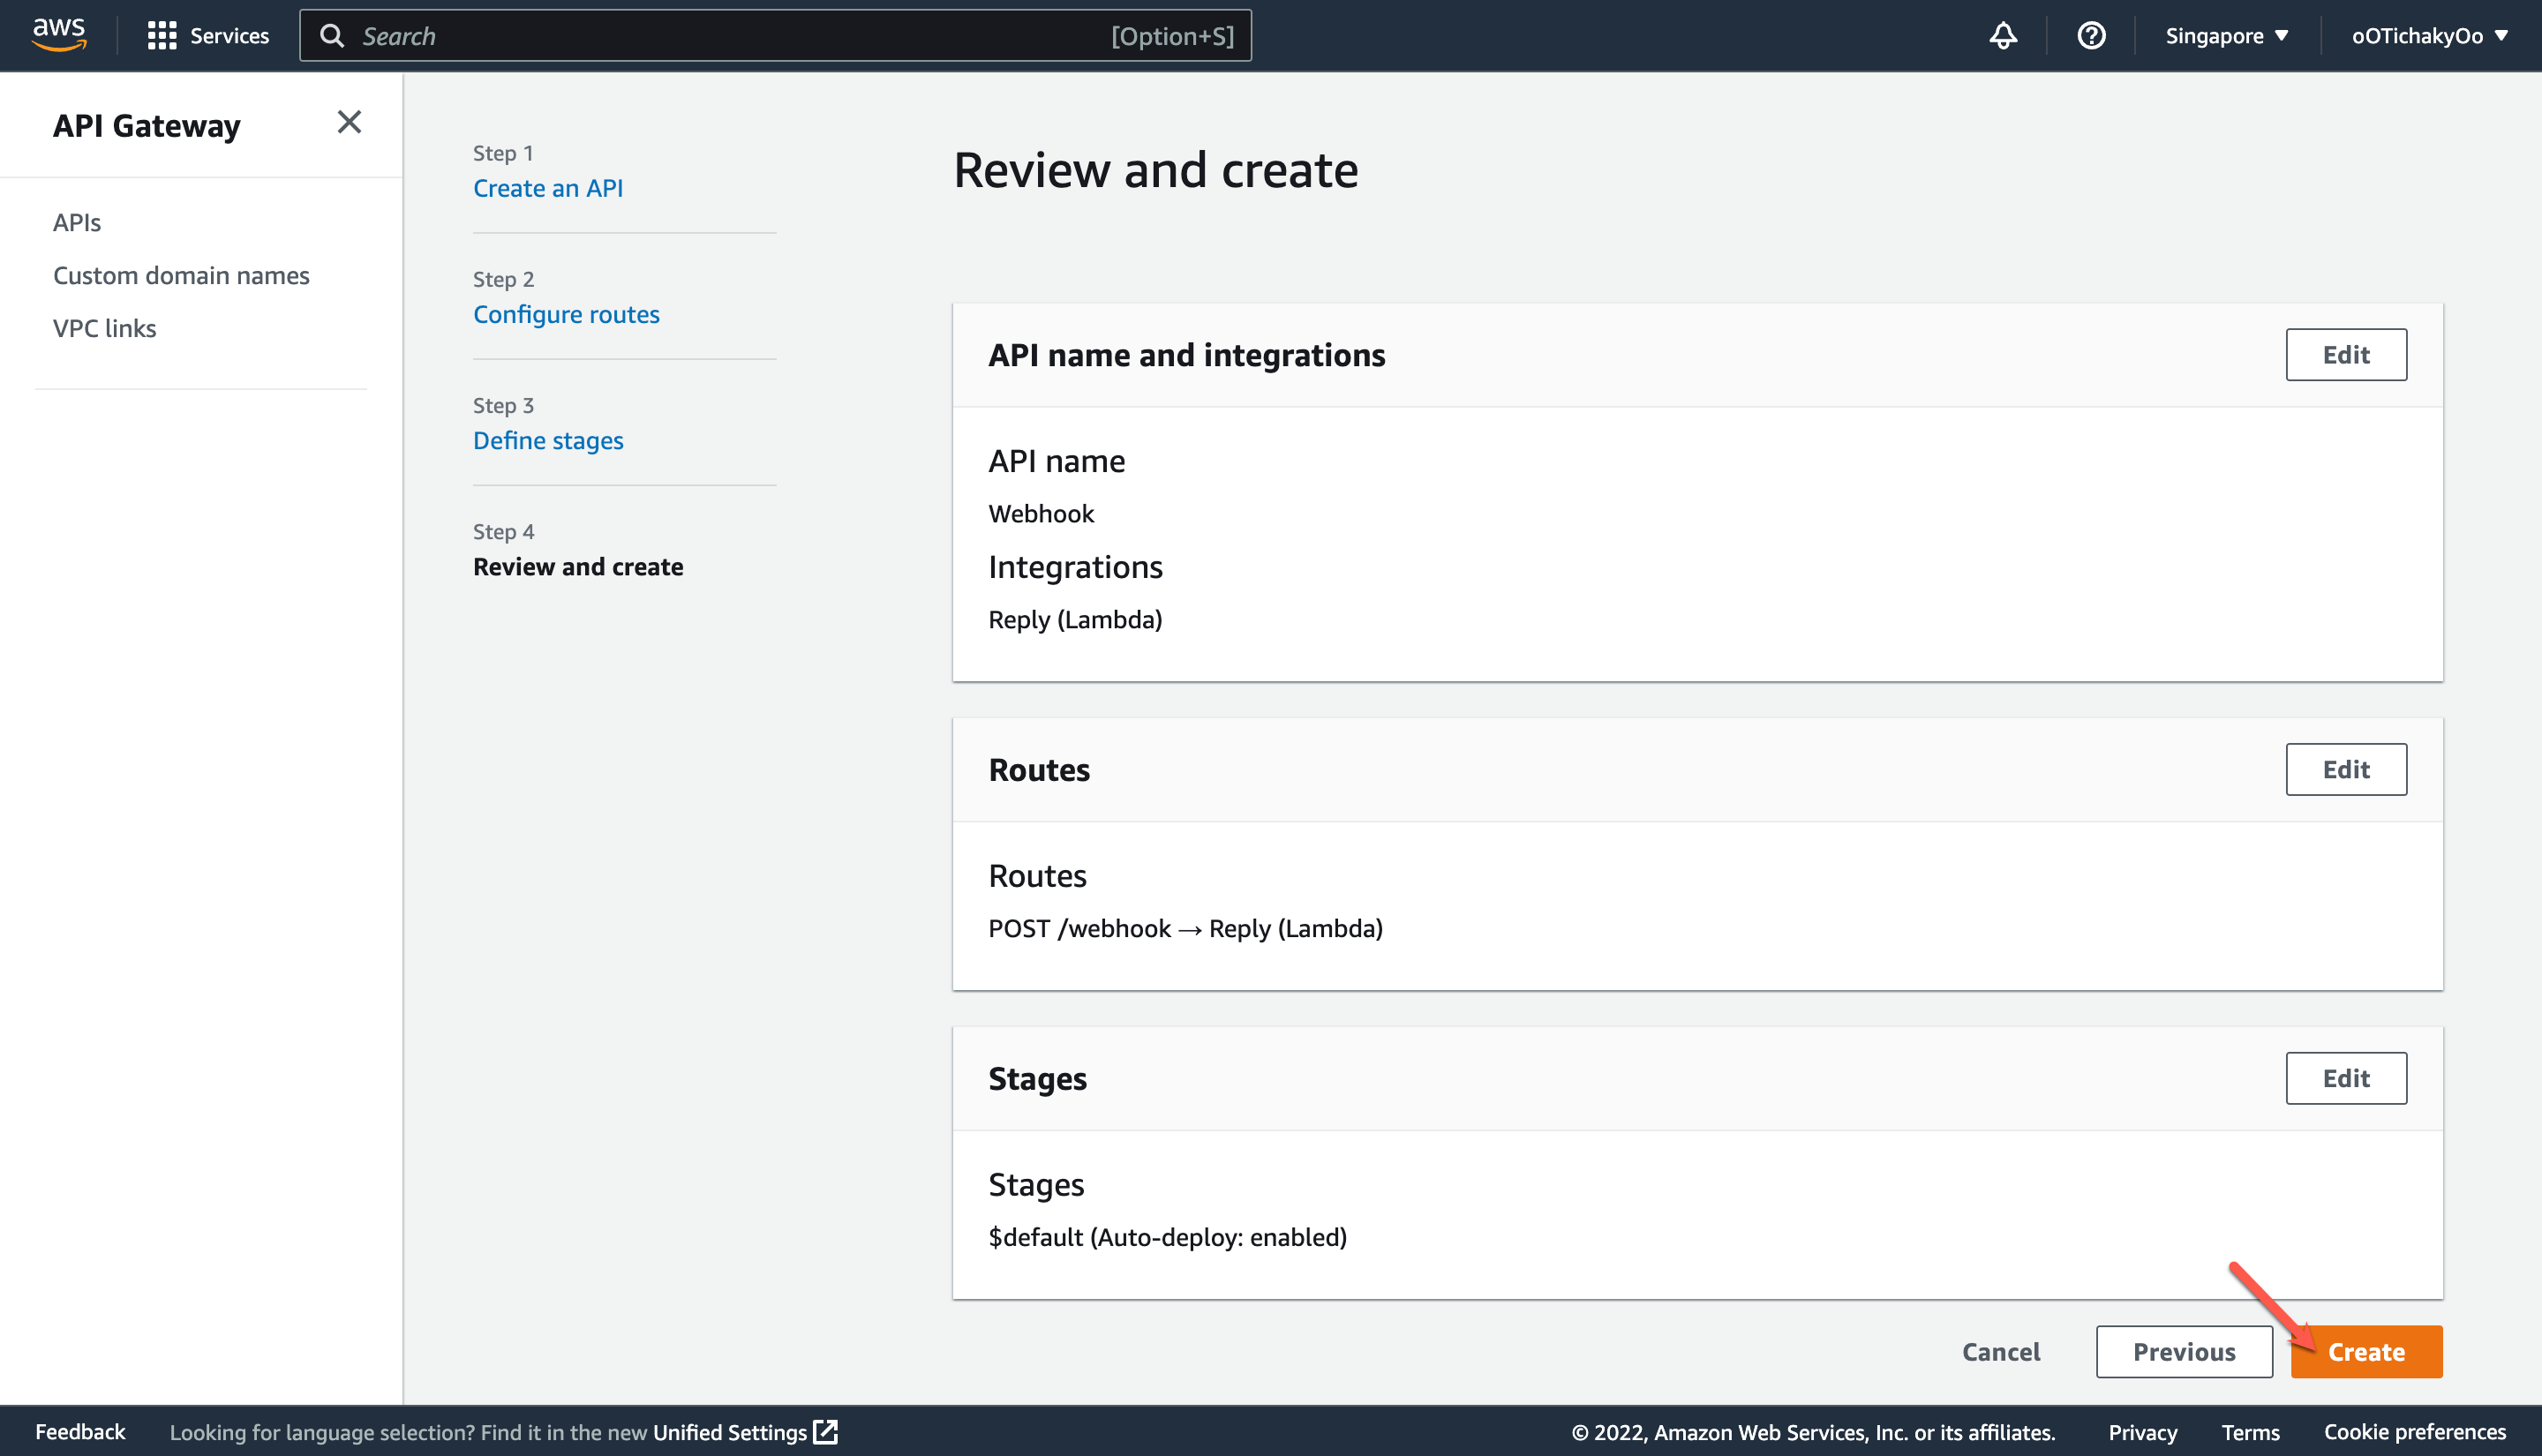Click the orange Create button
Image resolution: width=2542 pixels, height=1456 pixels.
tap(2366, 1351)
